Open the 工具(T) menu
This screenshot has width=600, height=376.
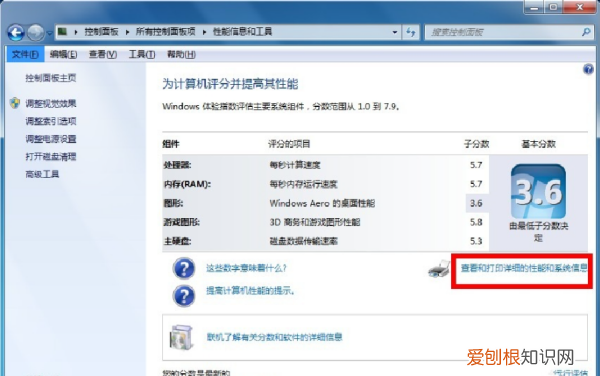pos(142,54)
